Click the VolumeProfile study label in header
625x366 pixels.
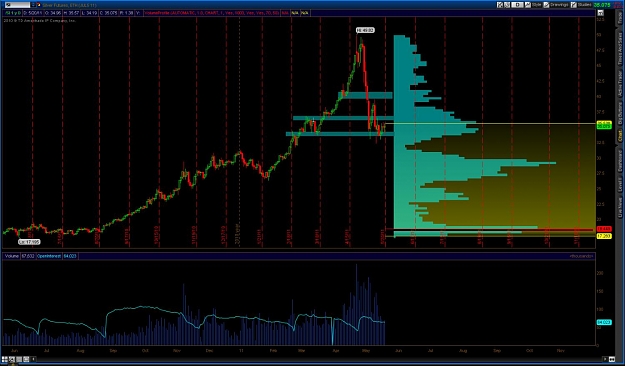212,13
